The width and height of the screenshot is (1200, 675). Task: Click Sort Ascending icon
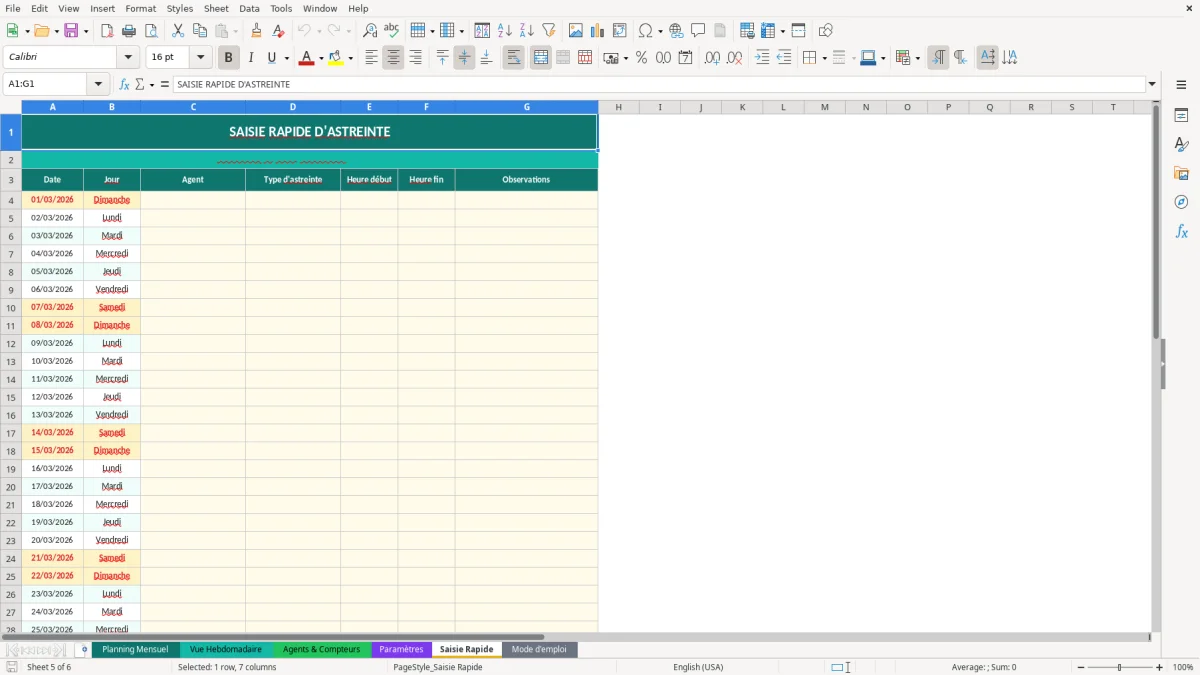pos(505,31)
